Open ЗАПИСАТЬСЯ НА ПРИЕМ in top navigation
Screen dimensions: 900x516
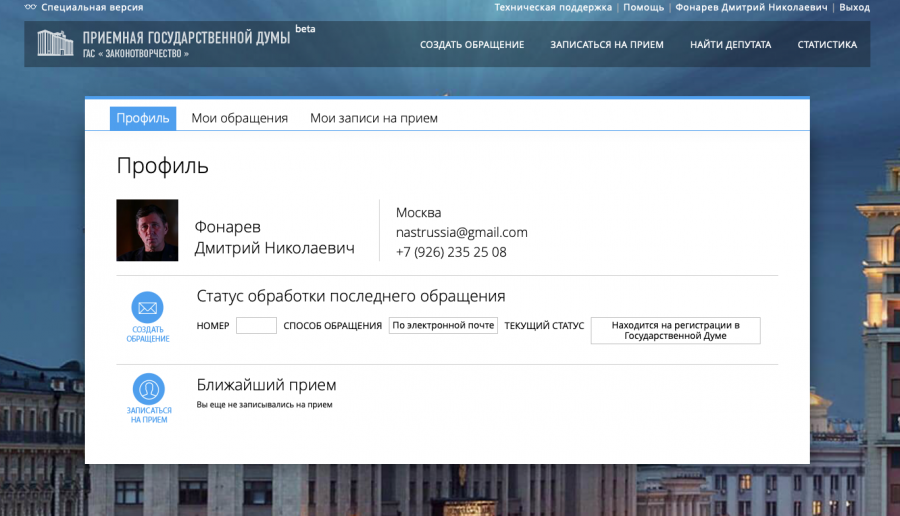coord(607,45)
